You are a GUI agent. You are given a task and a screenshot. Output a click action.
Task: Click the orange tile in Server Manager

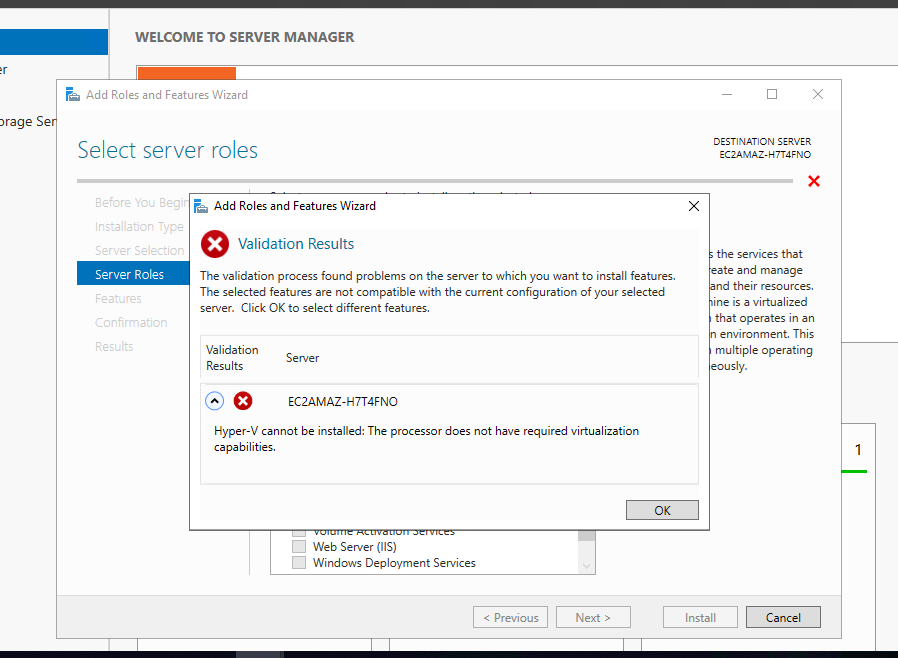coord(187,73)
